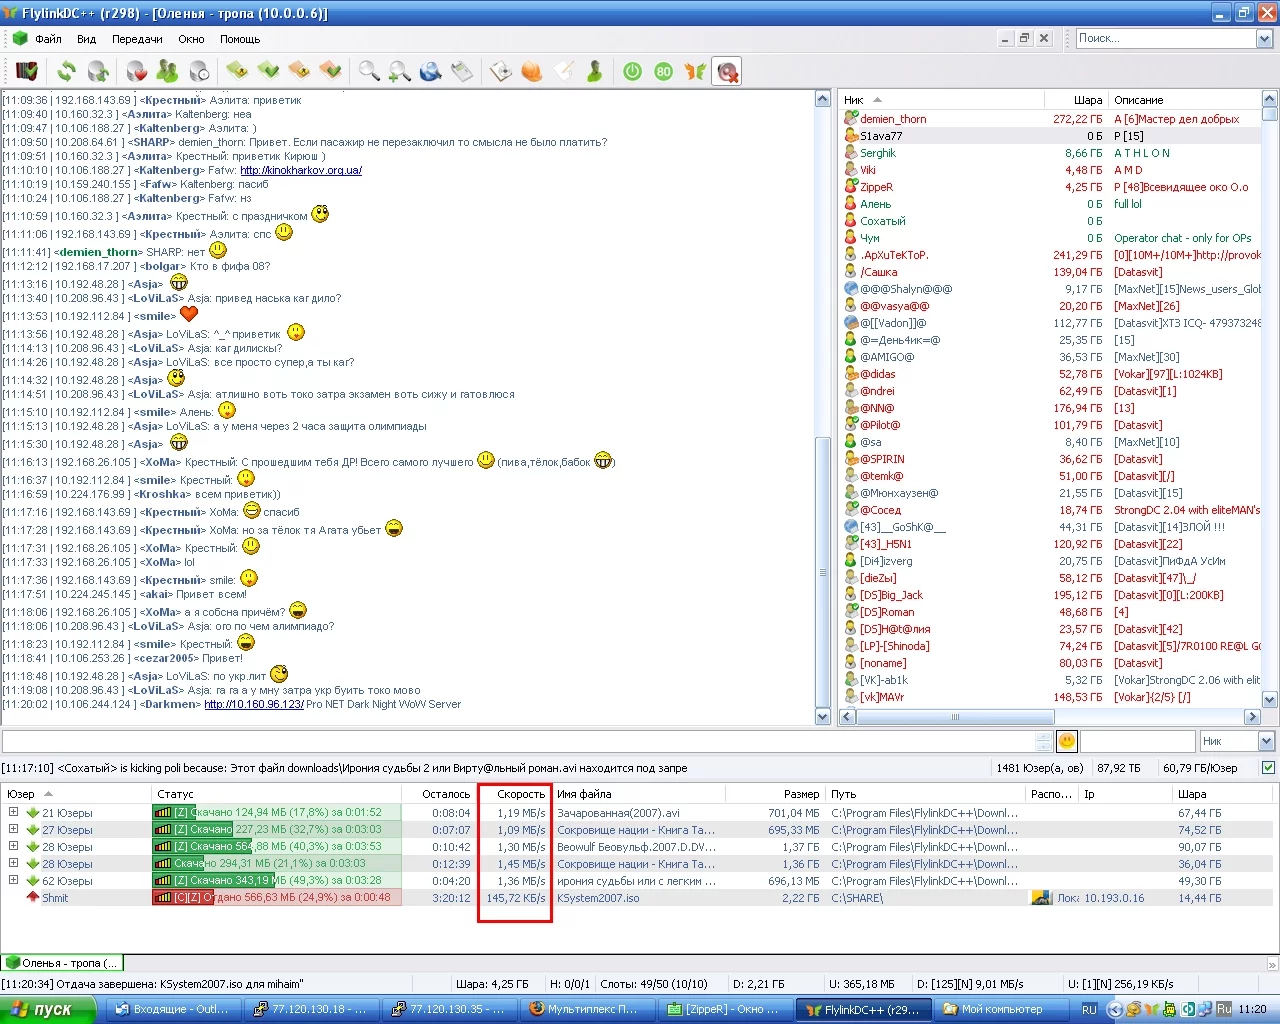The image size is (1280, 1024).
Task: Click the orange helmet toolbar icon
Action: click(532, 71)
